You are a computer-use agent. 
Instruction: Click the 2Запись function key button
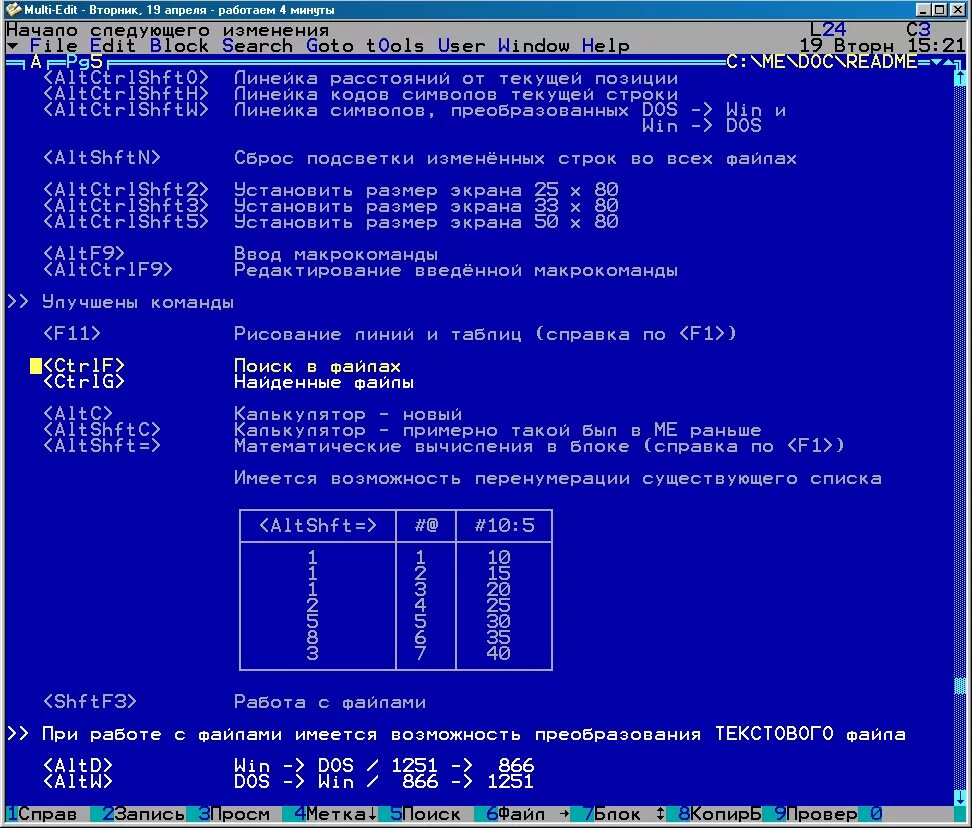point(144,814)
